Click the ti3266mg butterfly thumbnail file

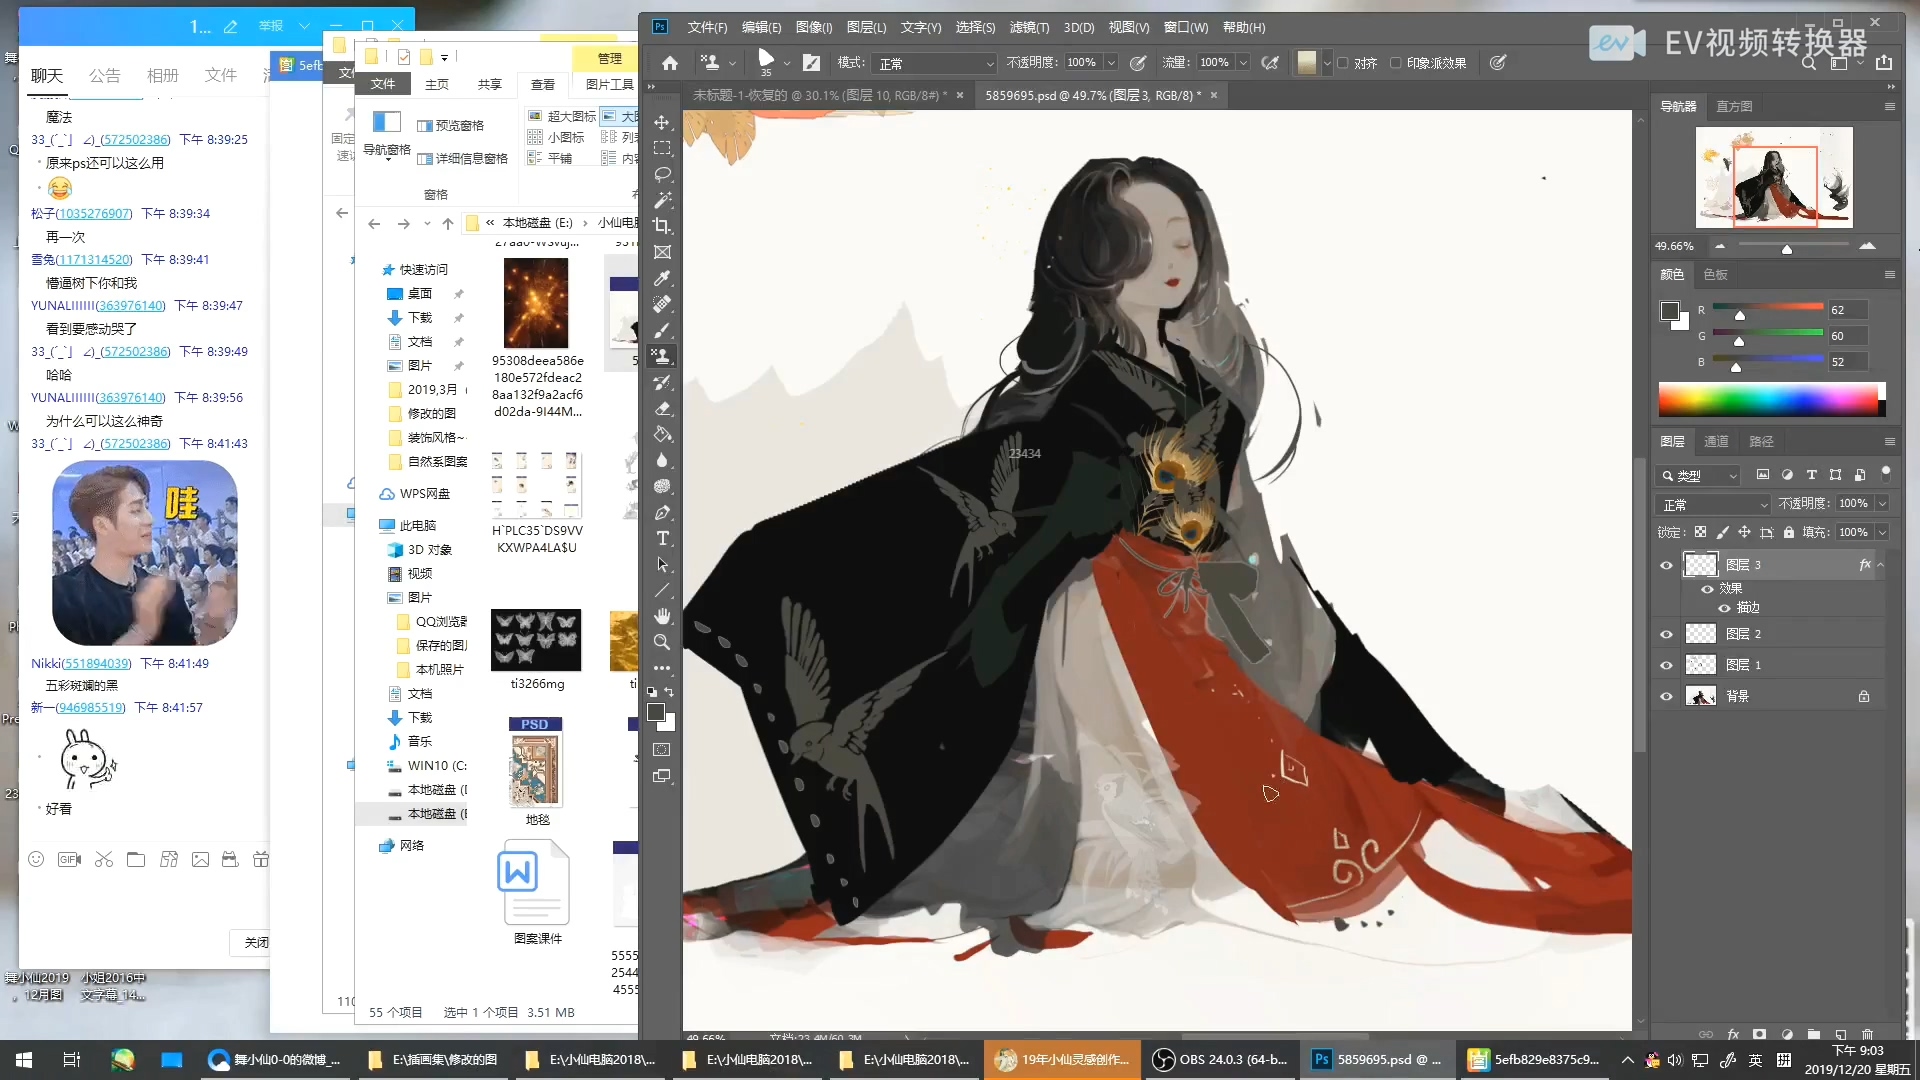(536, 641)
